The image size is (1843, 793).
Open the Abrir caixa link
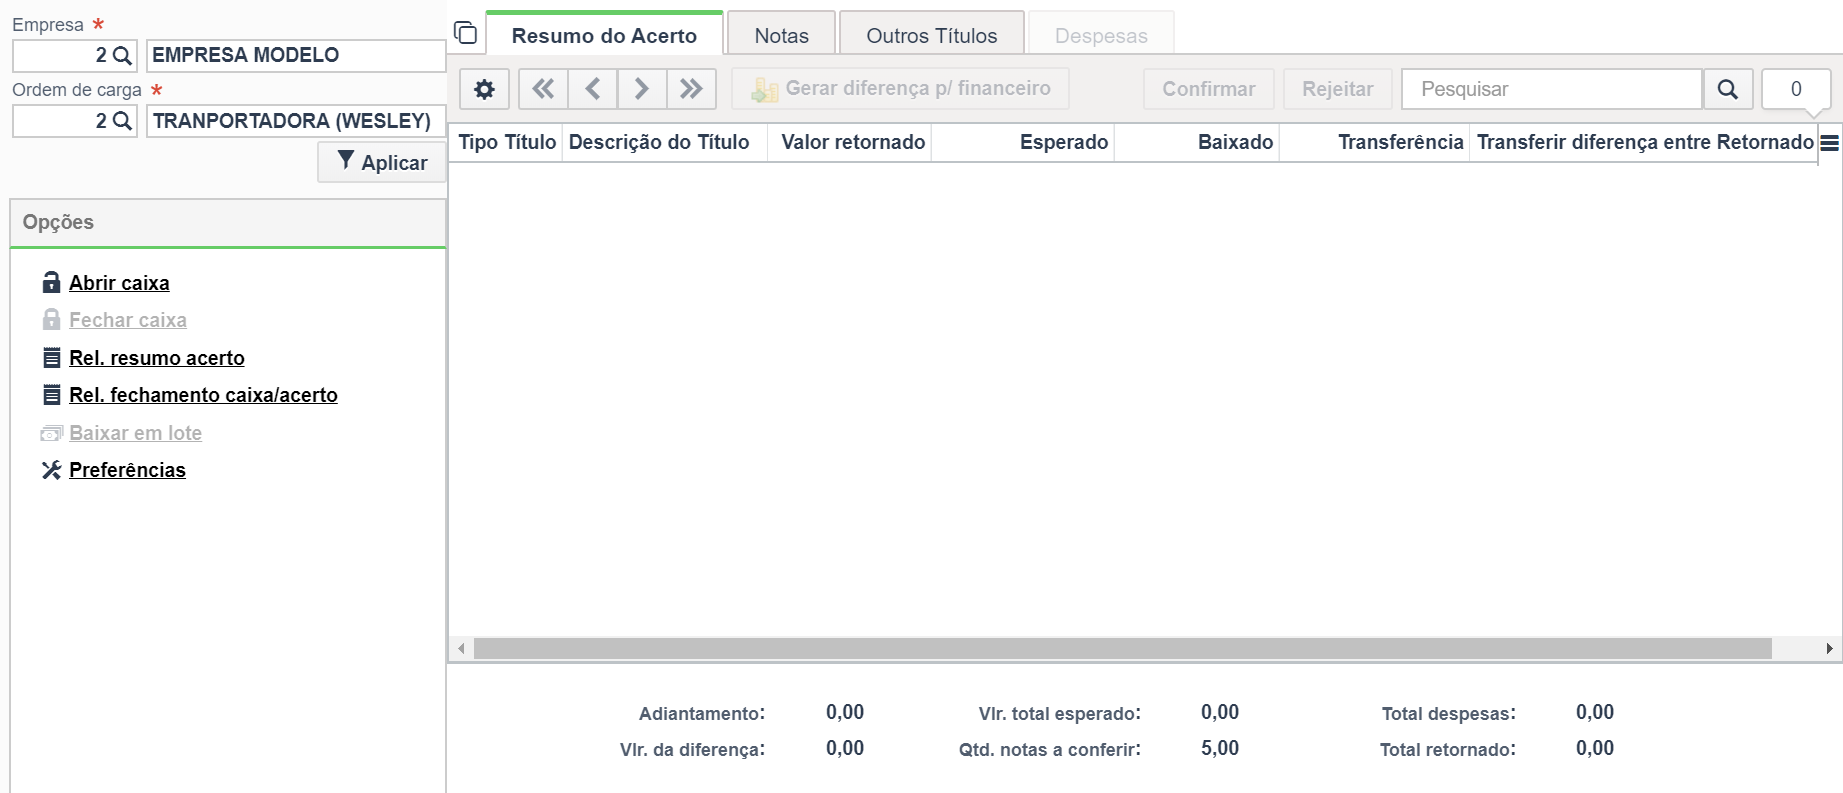click(119, 283)
